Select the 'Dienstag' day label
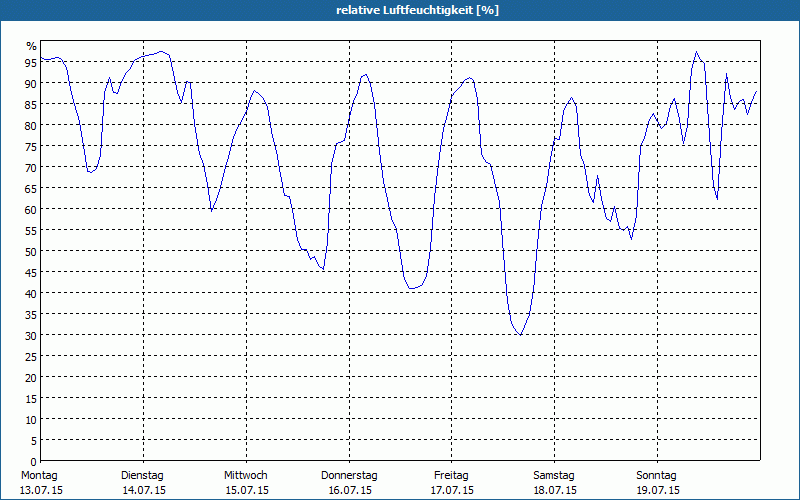Viewport: 800px width, 500px height. coord(142,476)
